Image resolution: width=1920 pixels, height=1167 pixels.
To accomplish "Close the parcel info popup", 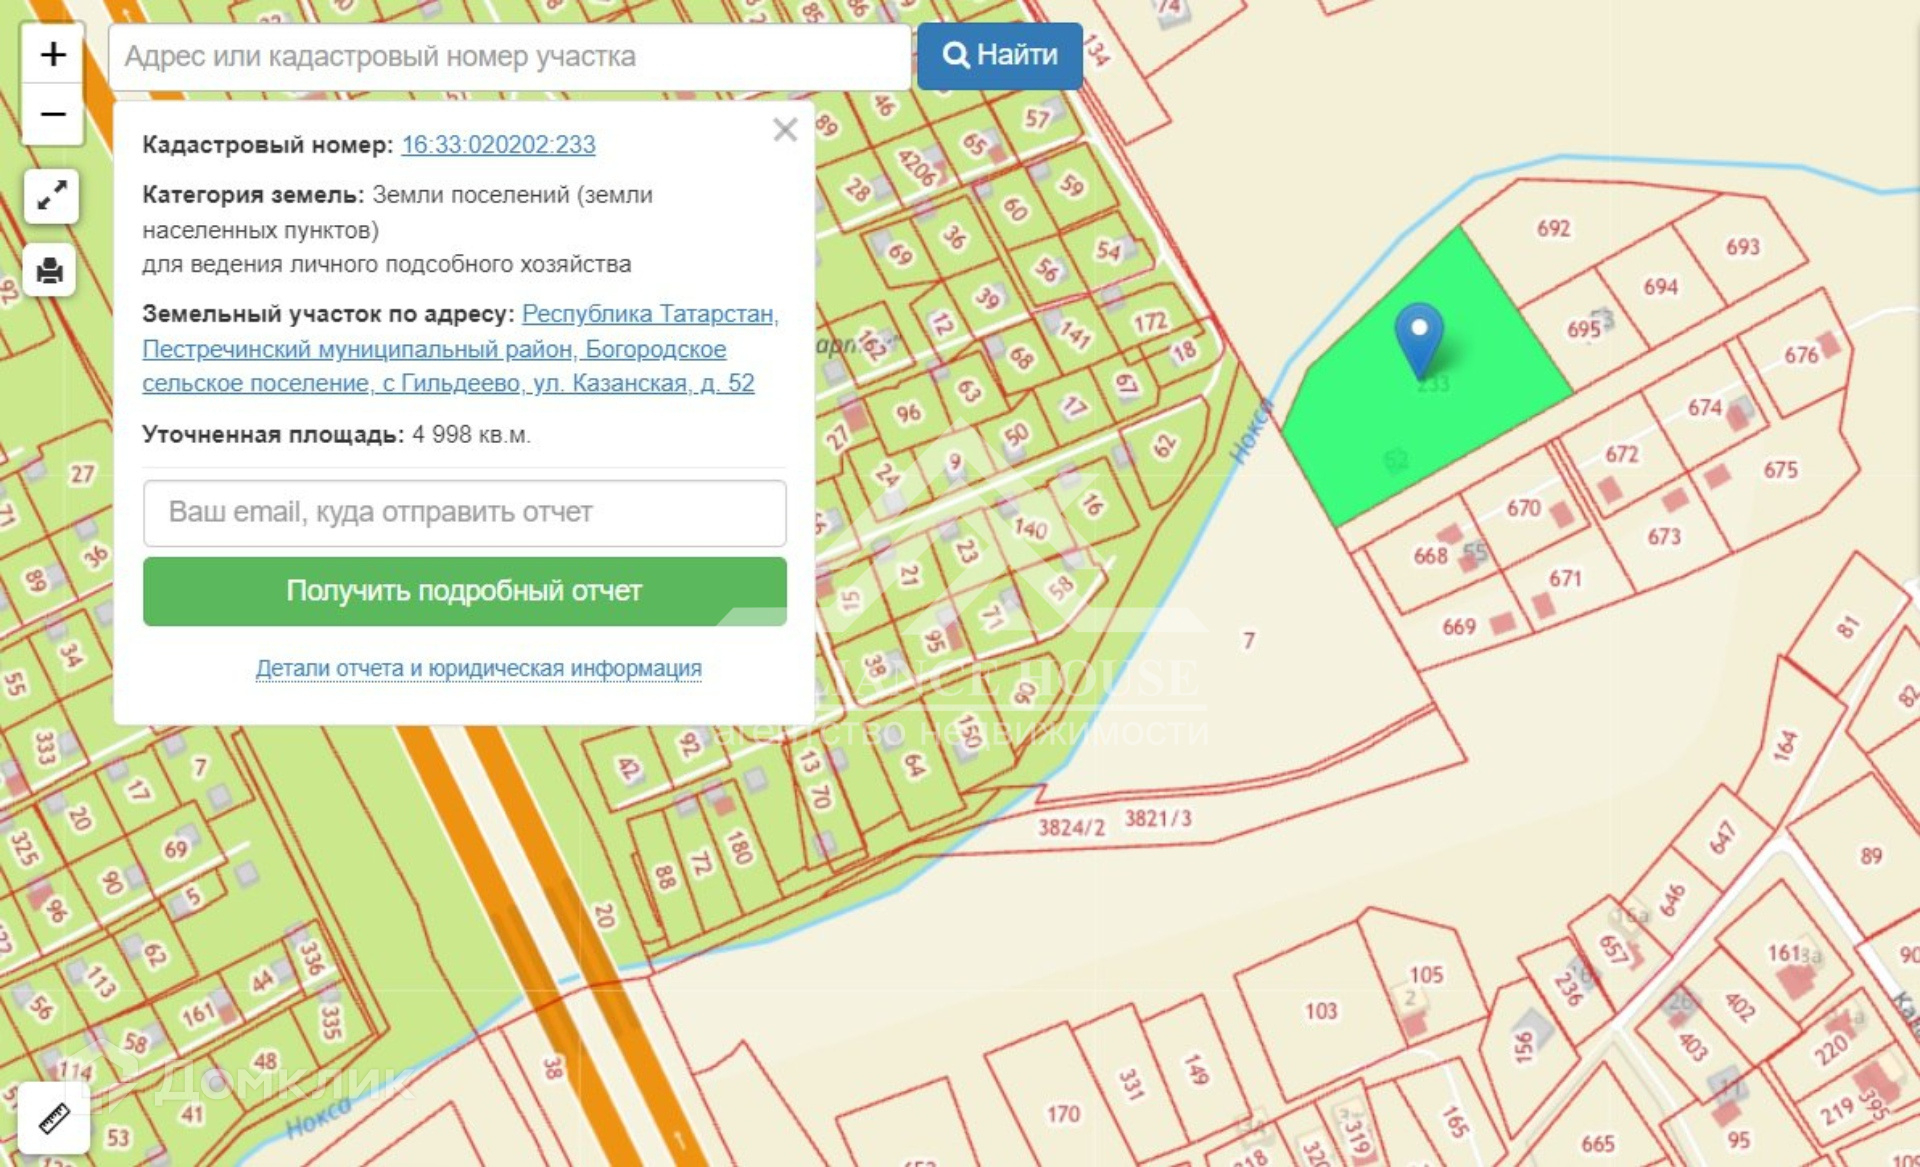I will 785,130.
